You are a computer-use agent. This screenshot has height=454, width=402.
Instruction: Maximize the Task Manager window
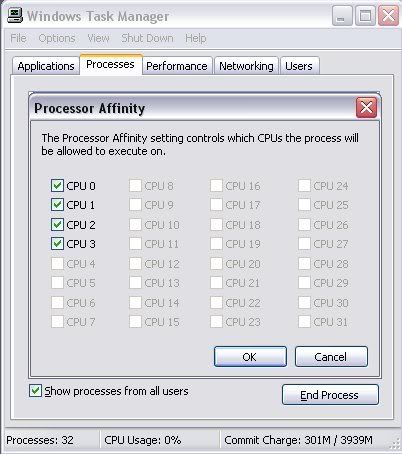[365, 15]
